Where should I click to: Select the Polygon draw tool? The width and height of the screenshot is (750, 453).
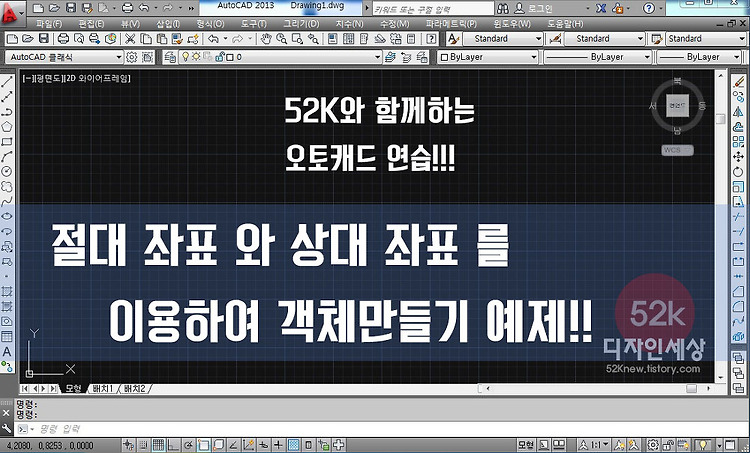click(x=7, y=127)
